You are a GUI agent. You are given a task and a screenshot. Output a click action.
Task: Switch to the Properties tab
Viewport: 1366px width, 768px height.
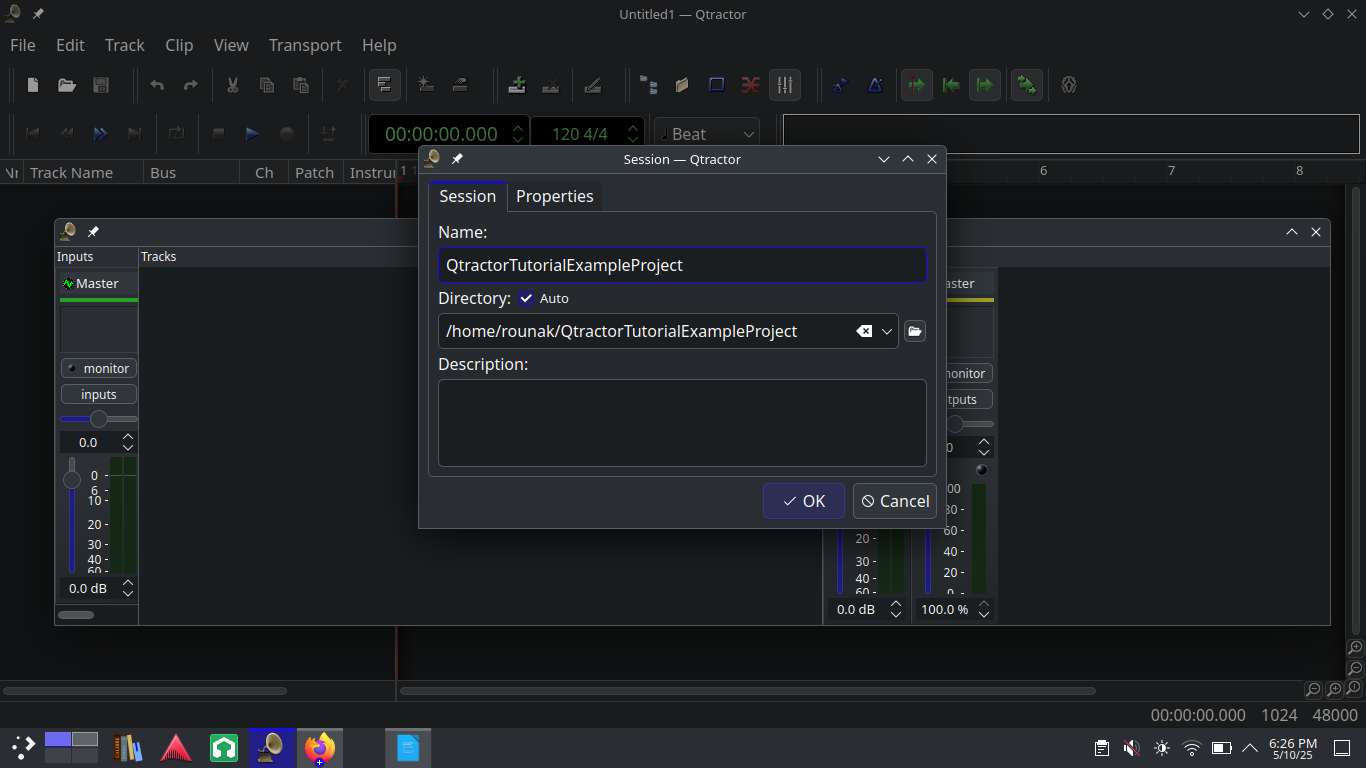(x=554, y=196)
